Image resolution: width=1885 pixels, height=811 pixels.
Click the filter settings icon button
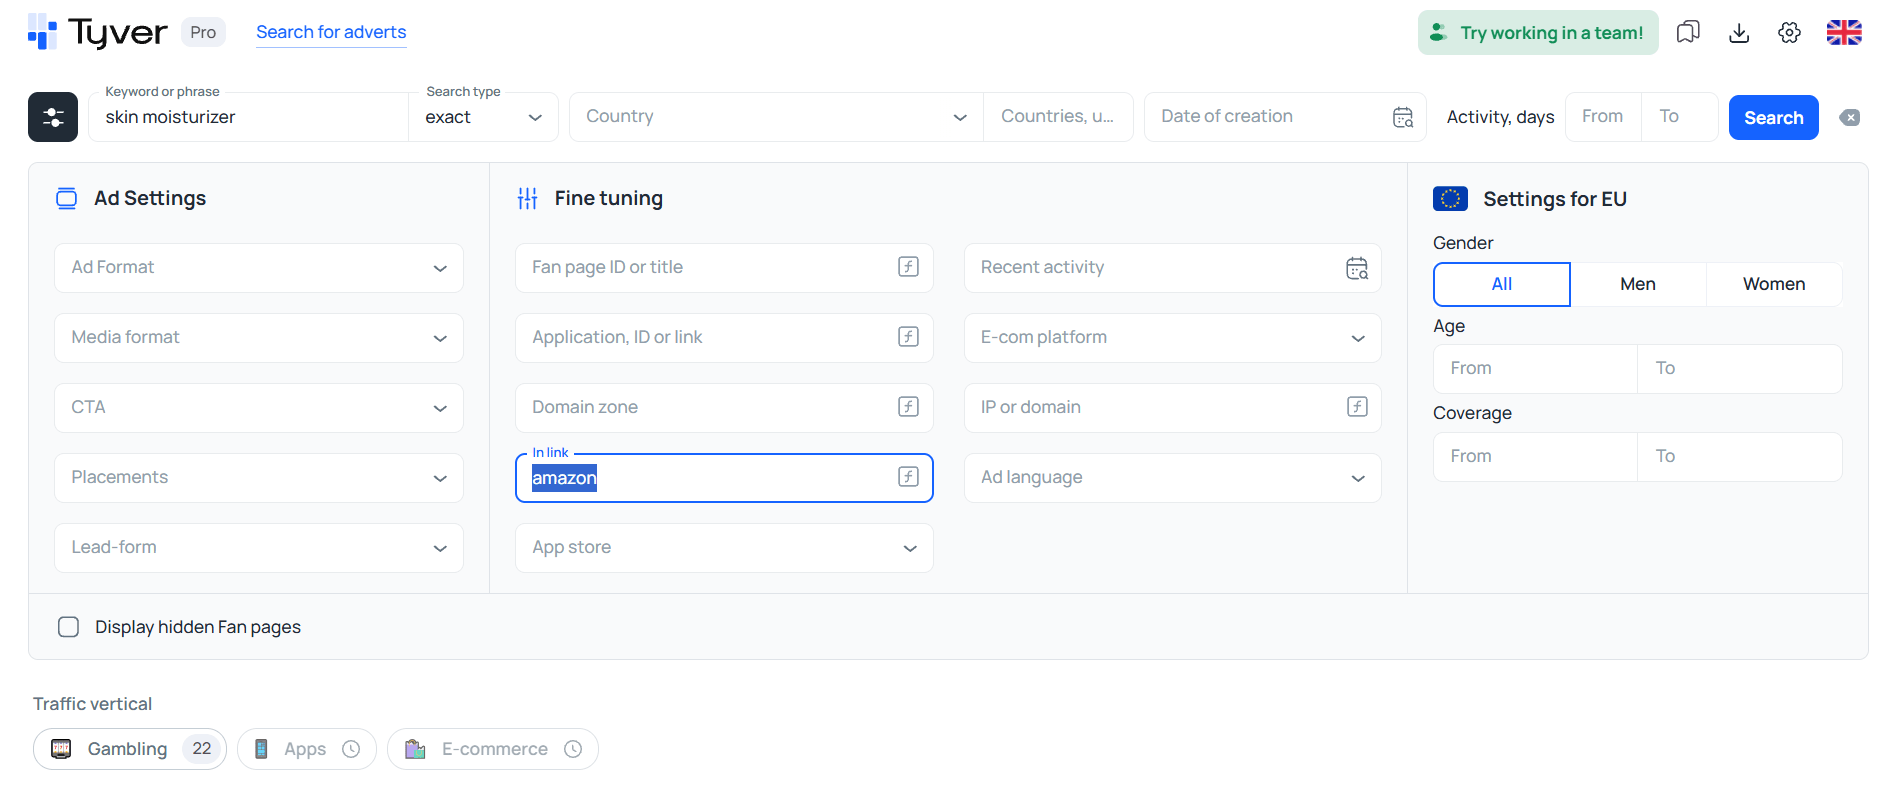(x=53, y=117)
